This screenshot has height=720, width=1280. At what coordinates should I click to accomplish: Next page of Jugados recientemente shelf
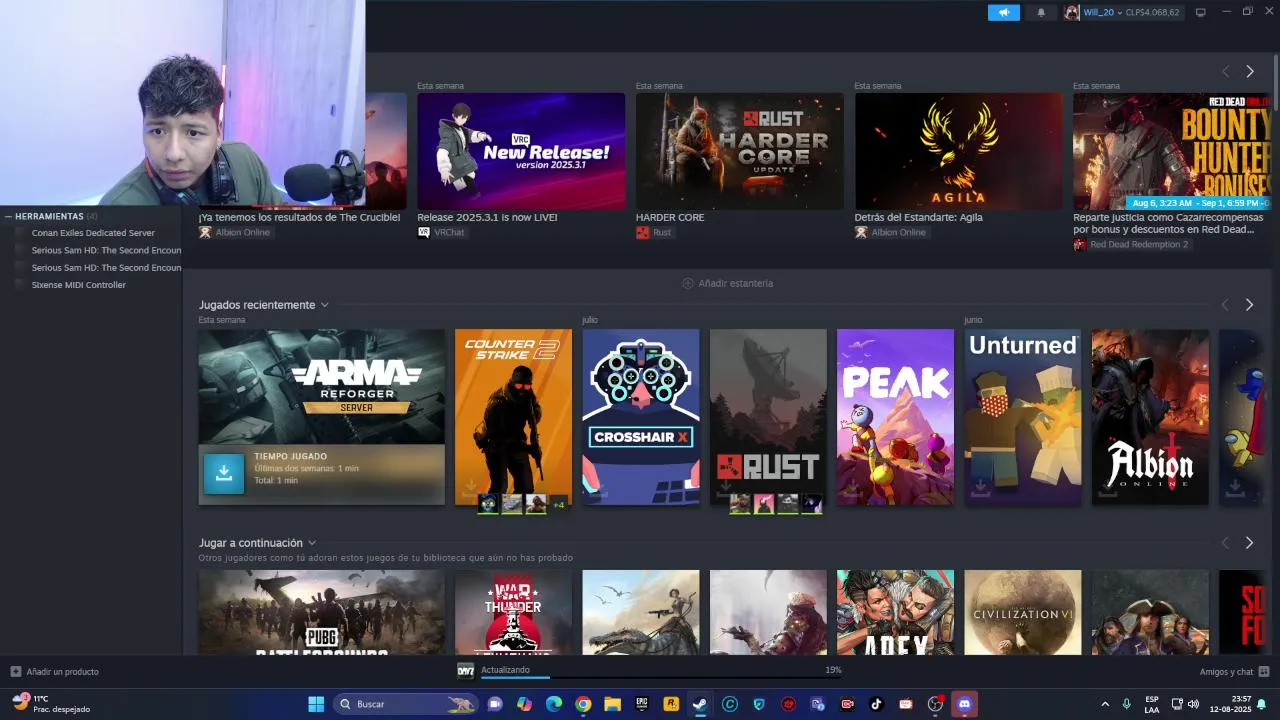point(1249,304)
